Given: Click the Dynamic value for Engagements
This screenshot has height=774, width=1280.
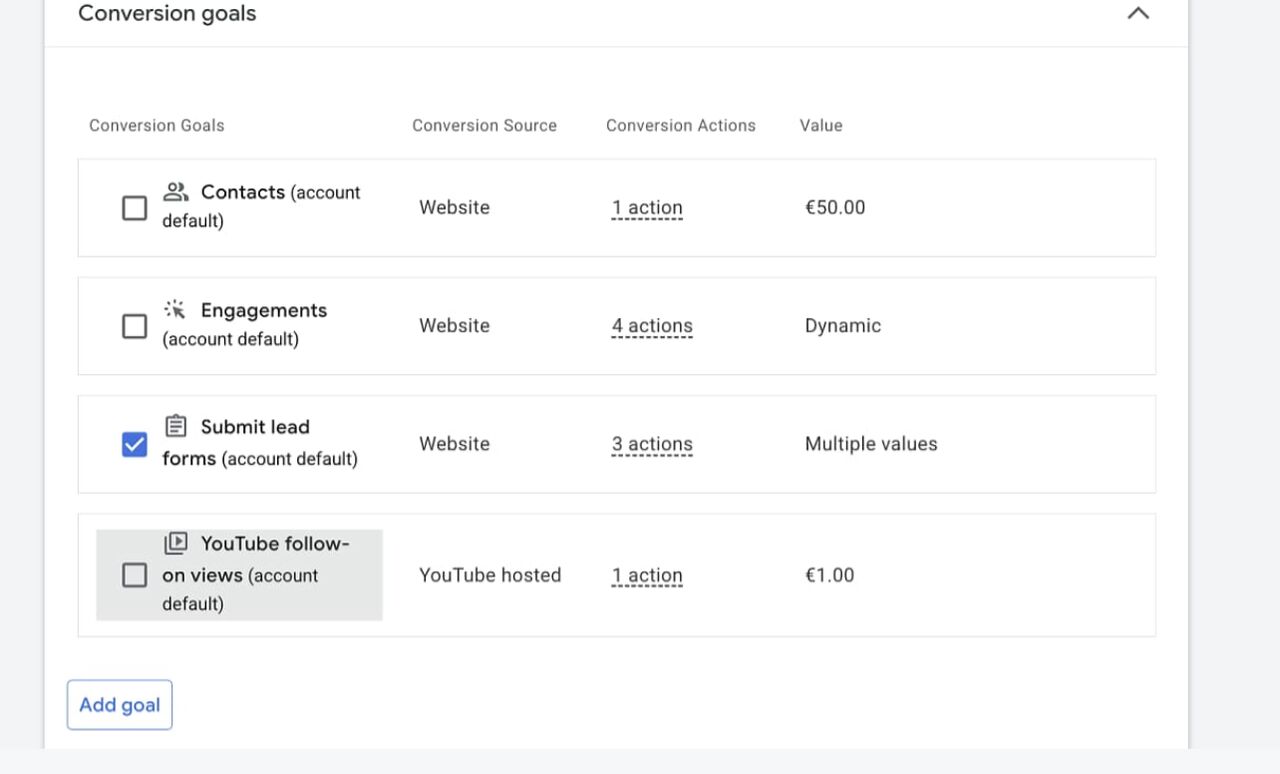Looking at the screenshot, I should click(843, 326).
